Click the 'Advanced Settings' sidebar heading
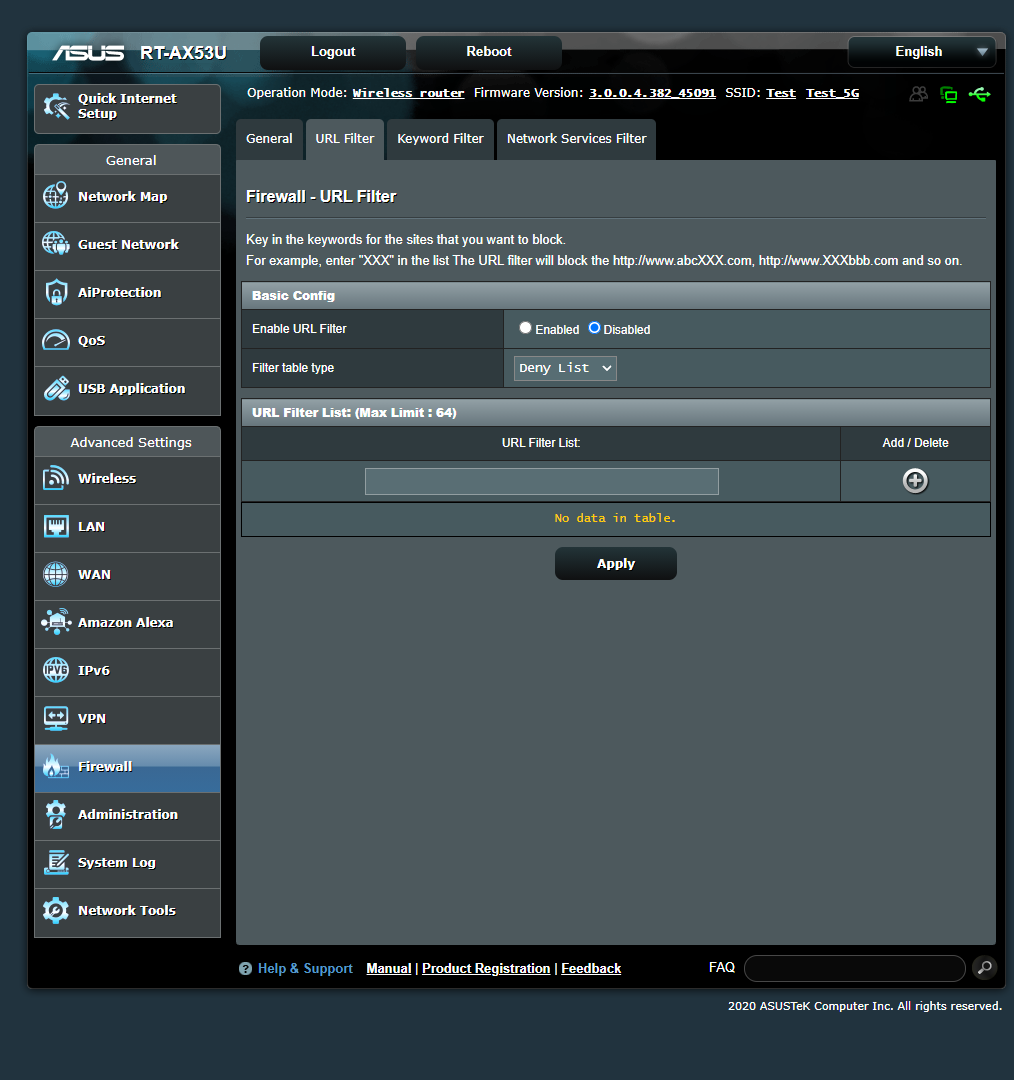 click(131, 442)
